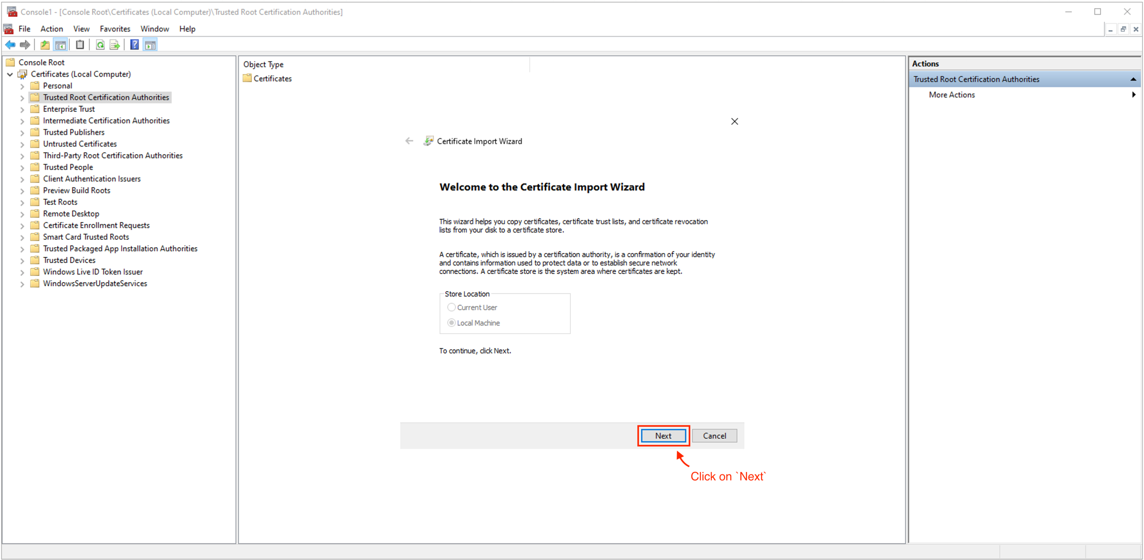The height and width of the screenshot is (560, 1144).
Task: Collapse the Certificates (Local Computer) node
Action: 9,74
